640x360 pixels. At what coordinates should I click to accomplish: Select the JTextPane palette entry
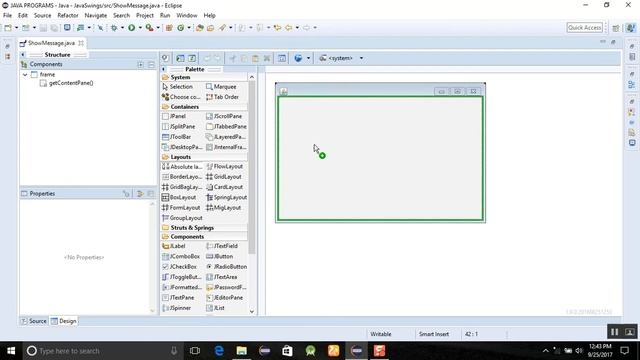click(178, 298)
